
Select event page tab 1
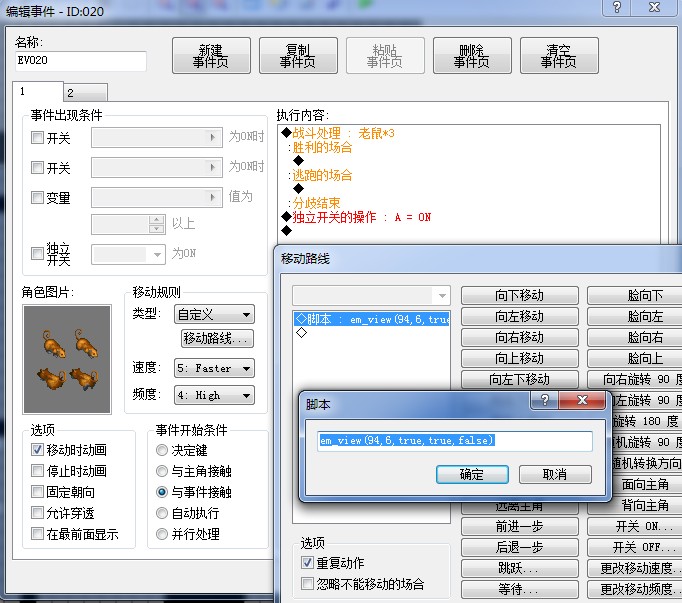[x=38, y=91]
